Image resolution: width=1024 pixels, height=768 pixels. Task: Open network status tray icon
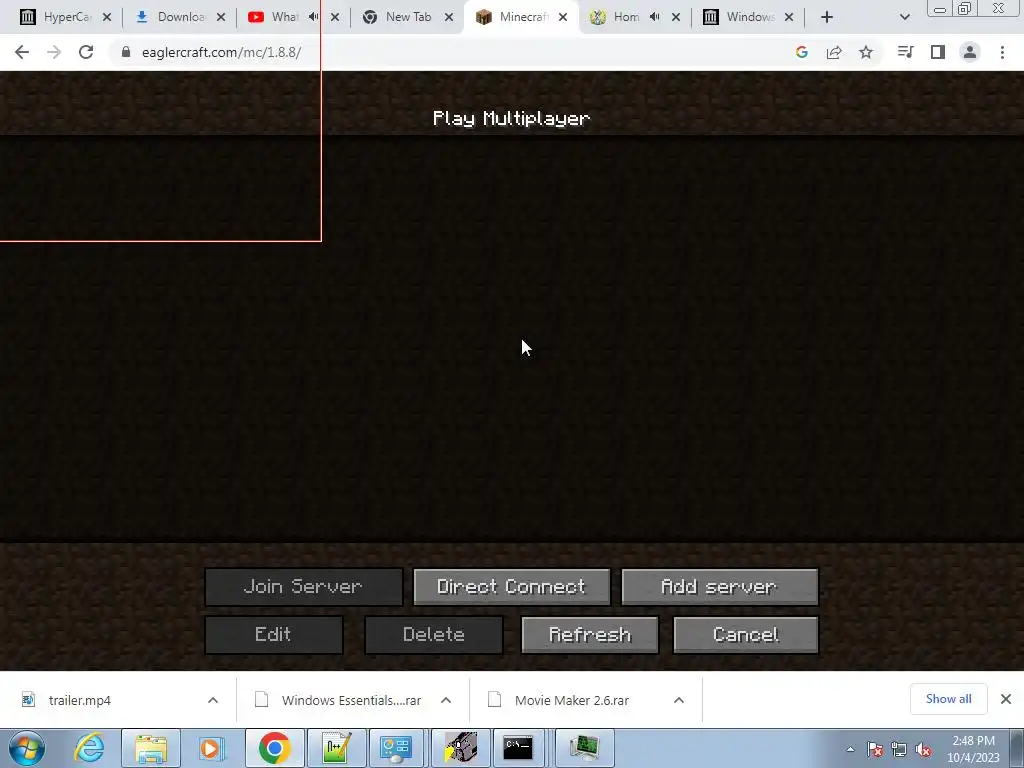899,749
